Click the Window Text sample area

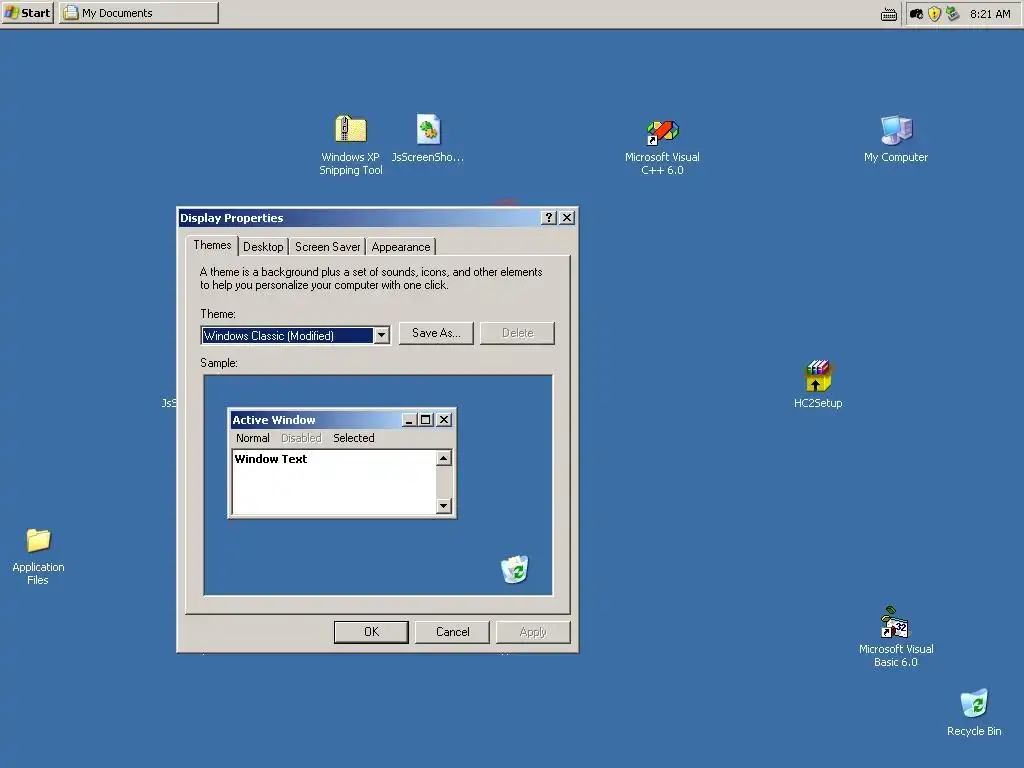[334, 482]
